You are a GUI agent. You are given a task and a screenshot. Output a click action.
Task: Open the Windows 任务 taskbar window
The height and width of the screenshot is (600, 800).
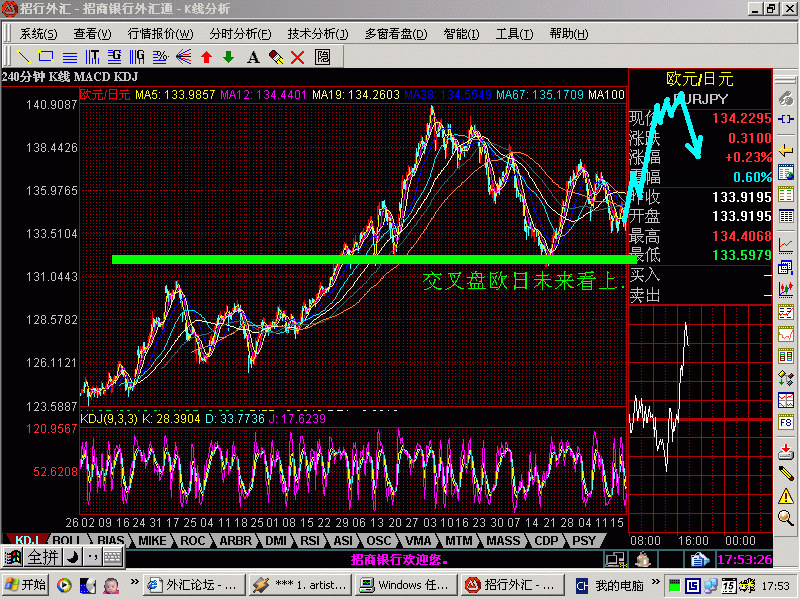[406, 585]
